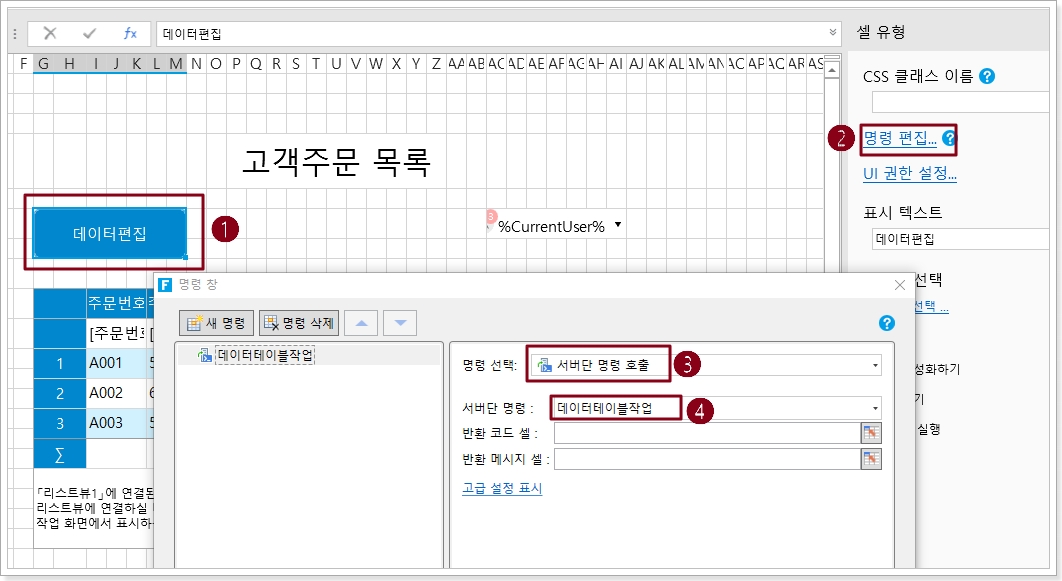Open the blue help icon in 명령 창
The image size is (1062, 581).
click(885, 323)
